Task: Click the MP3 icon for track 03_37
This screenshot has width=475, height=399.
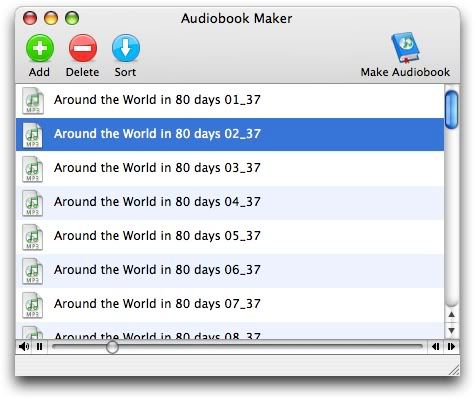Action: [x=33, y=168]
